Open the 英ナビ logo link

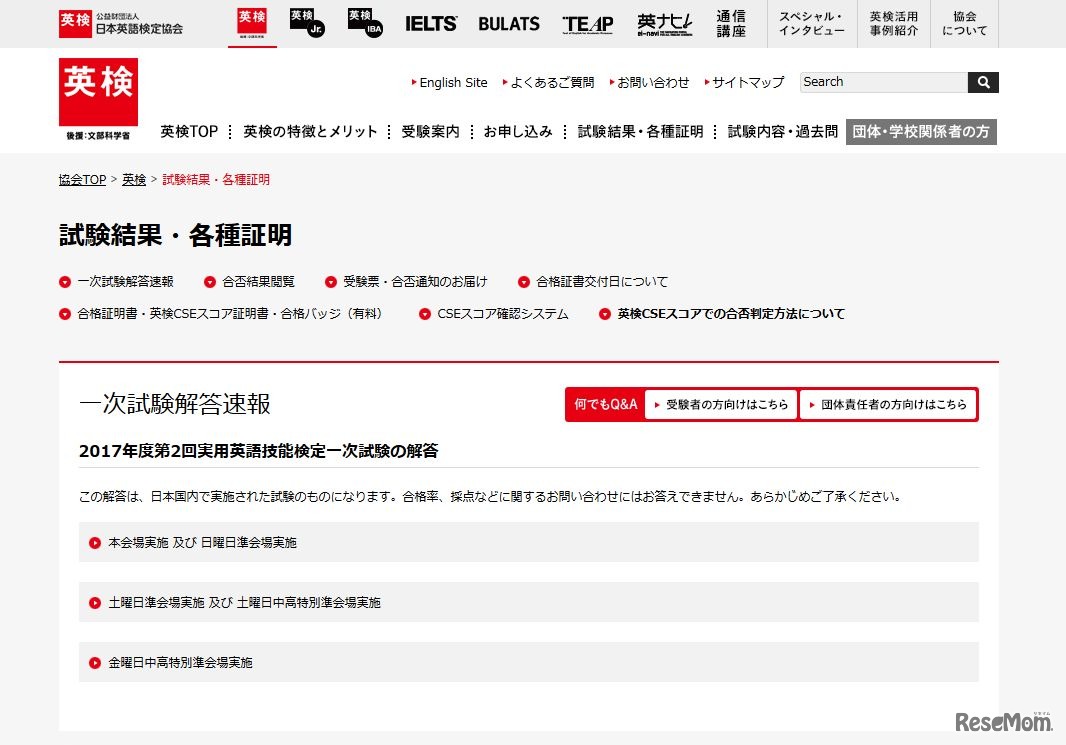pyautogui.click(x=665, y=24)
